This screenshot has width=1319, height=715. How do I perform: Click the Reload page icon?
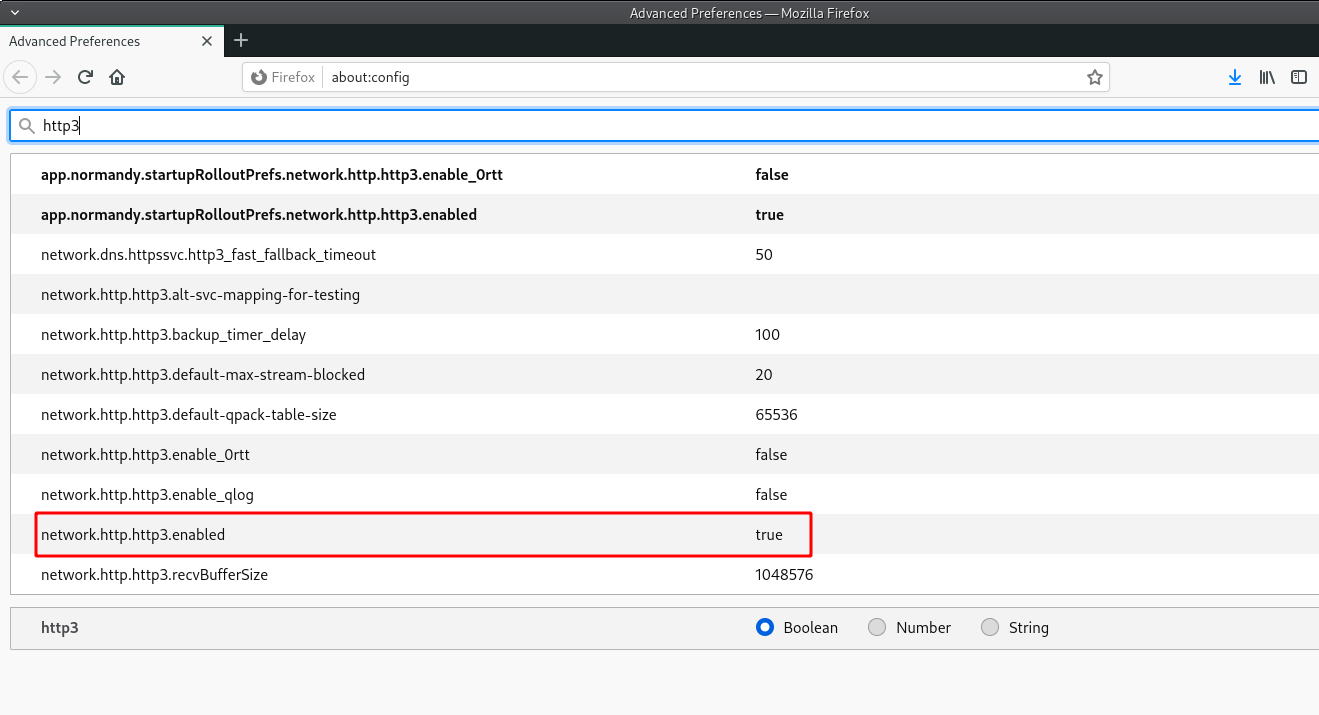pyautogui.click(x=86, y=77)
